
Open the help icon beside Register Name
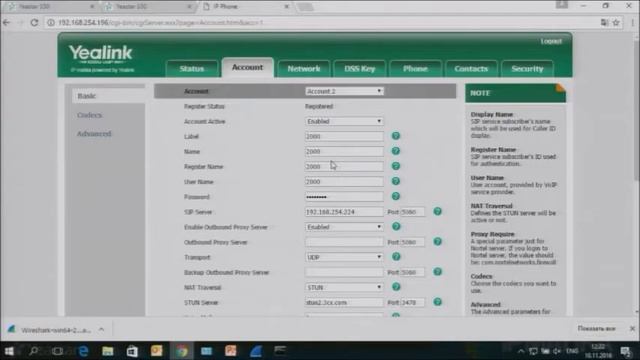[x=396, y=166]
